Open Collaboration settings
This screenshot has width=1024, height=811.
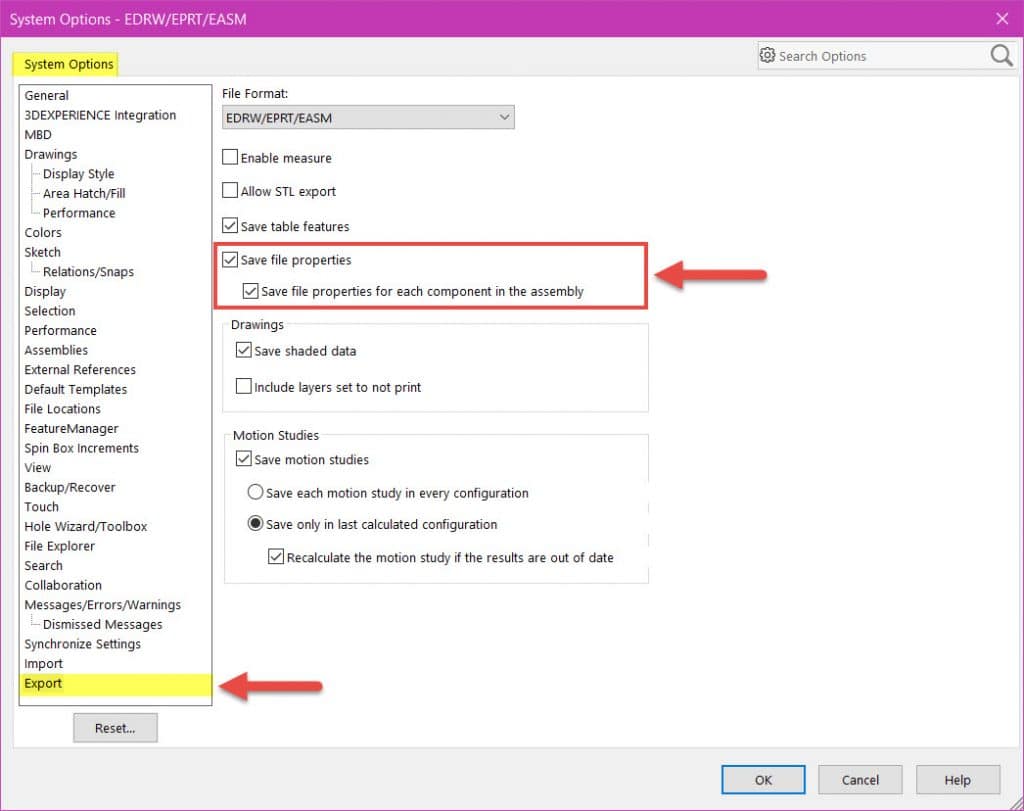click(x=63, y=585)
